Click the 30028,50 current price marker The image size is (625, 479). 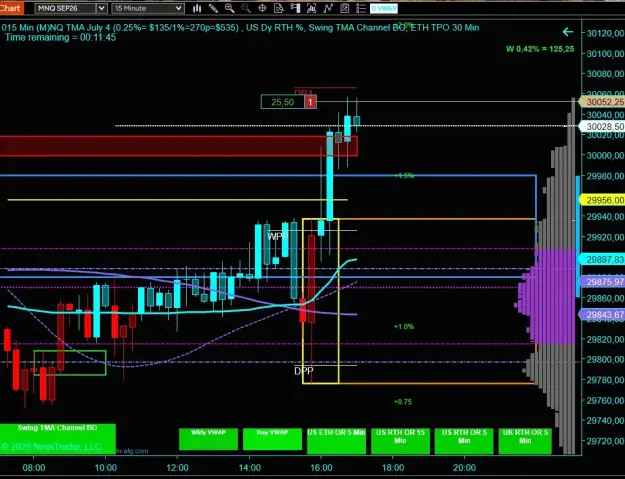pos(603,126)
